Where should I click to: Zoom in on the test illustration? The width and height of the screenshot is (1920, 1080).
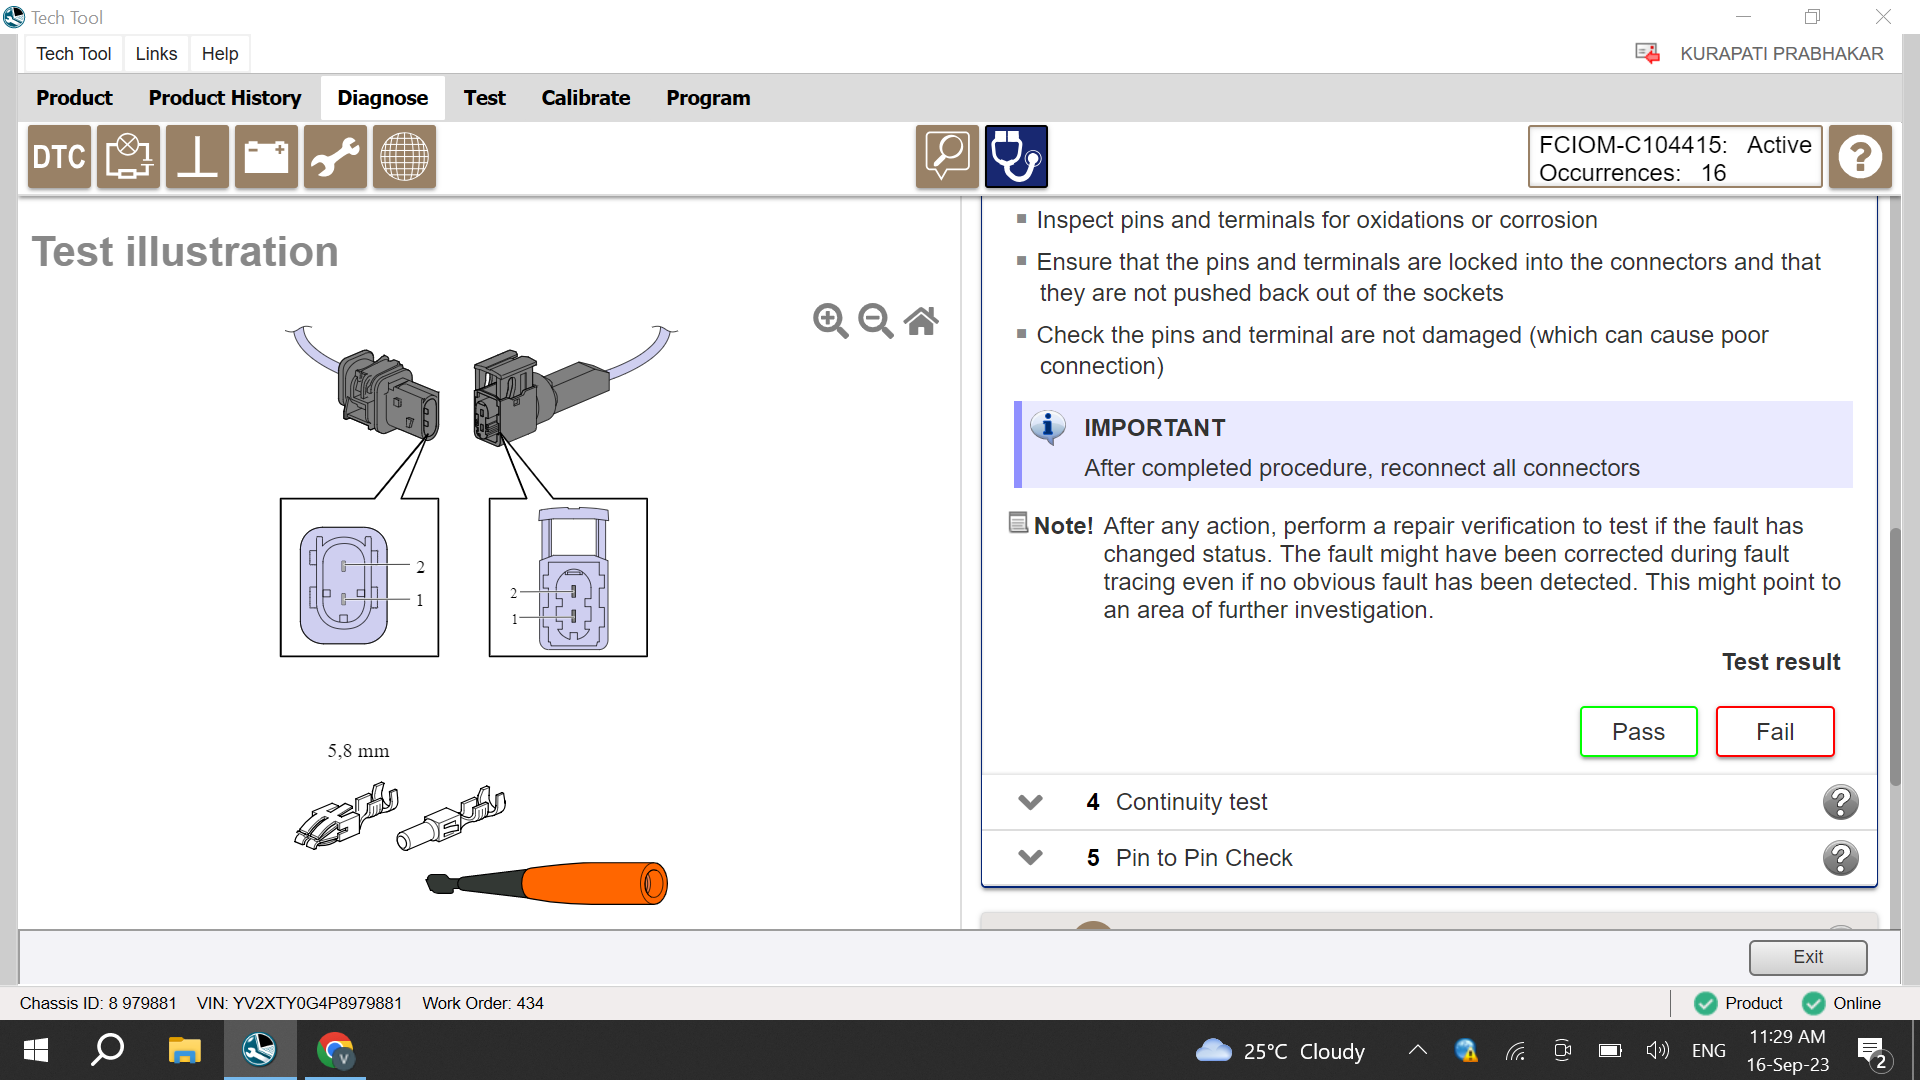830,321
